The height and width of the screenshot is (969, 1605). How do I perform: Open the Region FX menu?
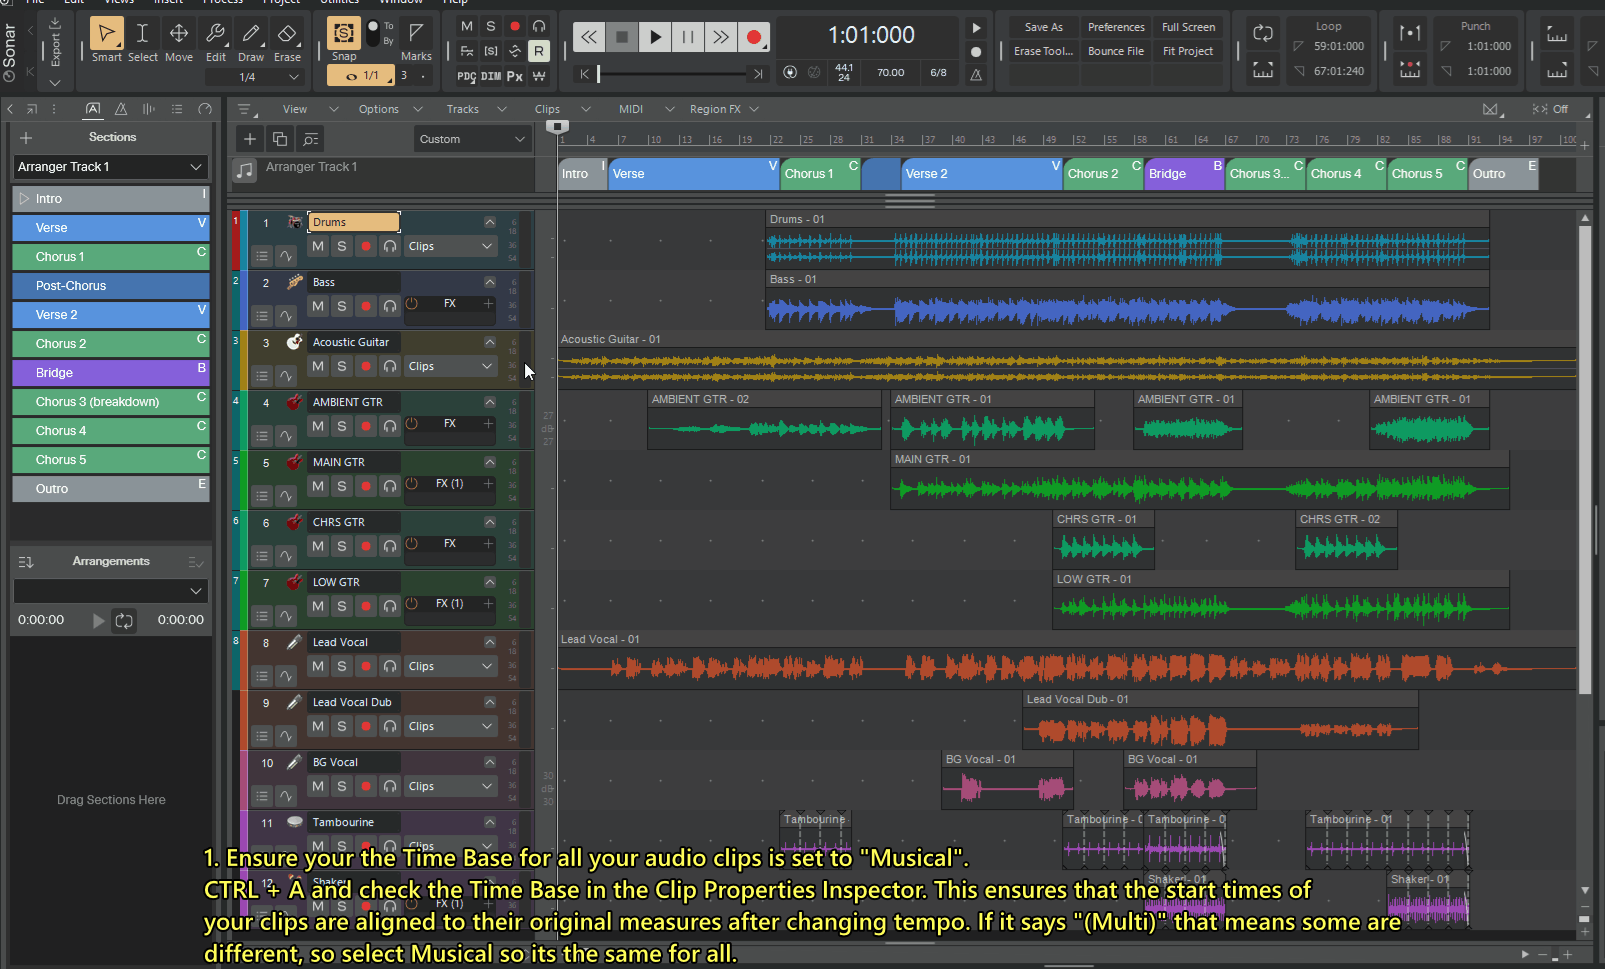click(x=715, y=109)
